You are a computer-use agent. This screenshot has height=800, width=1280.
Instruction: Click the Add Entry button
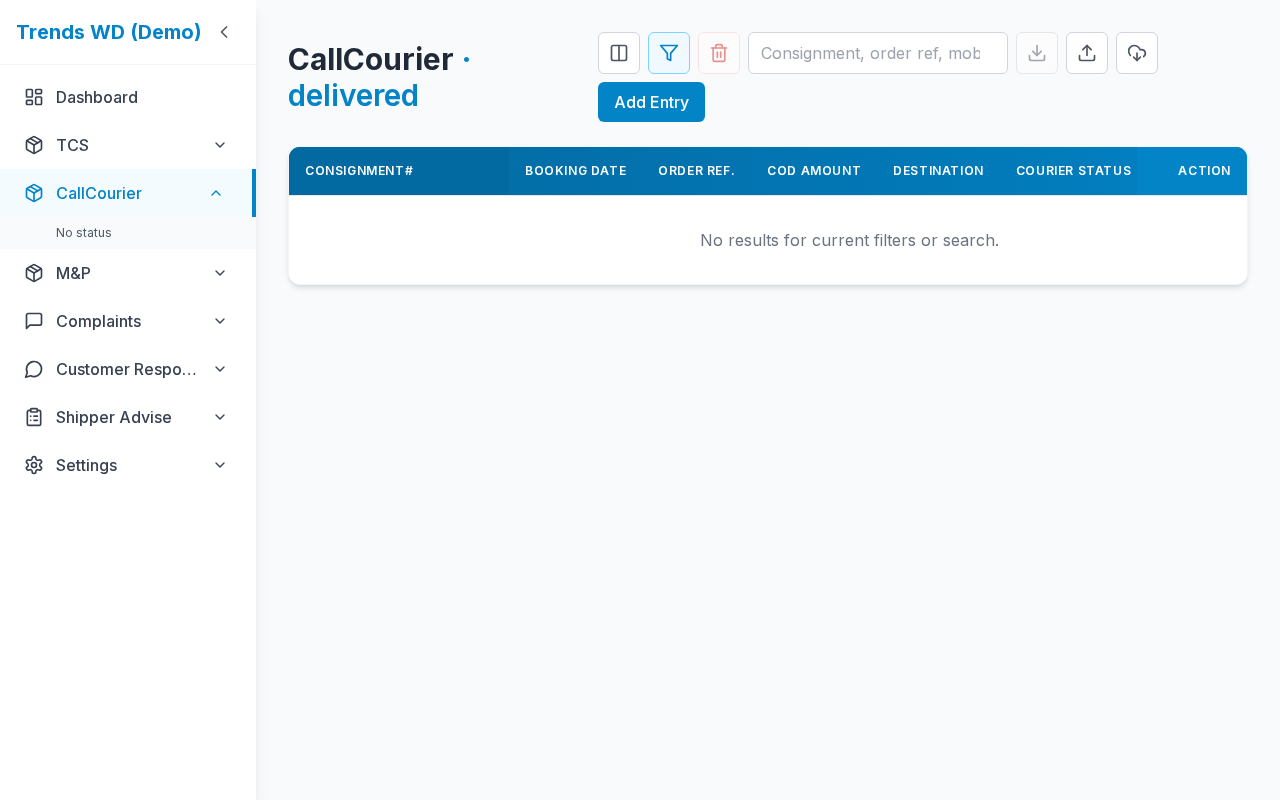pyautogui.click(x=651, y=102)
